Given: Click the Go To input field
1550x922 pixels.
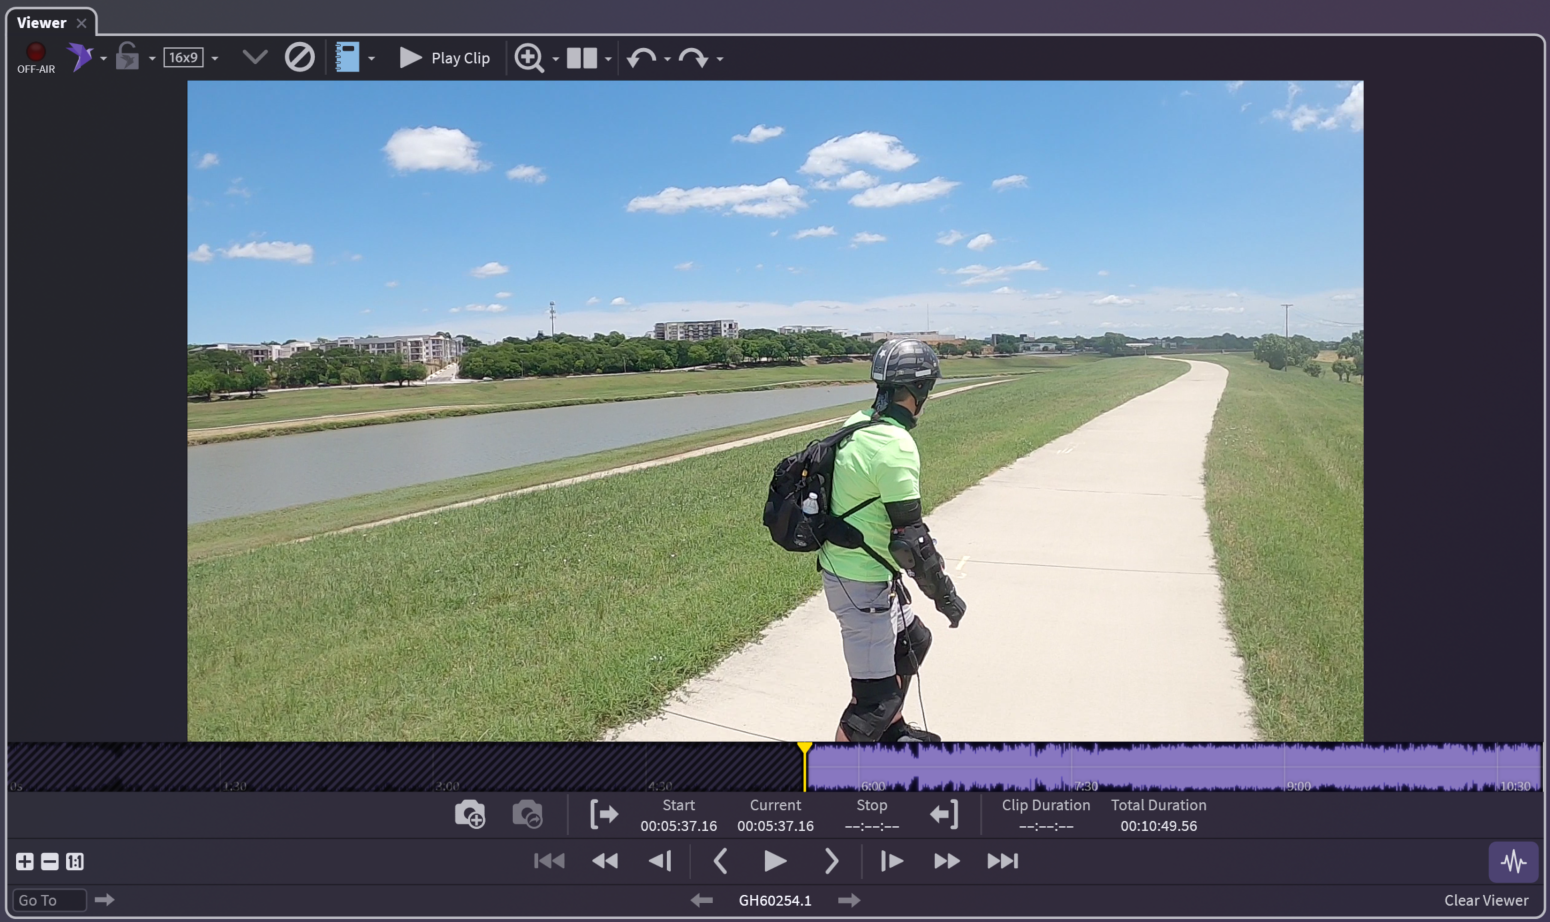Looking at the screenshot, I should [49, 900].
